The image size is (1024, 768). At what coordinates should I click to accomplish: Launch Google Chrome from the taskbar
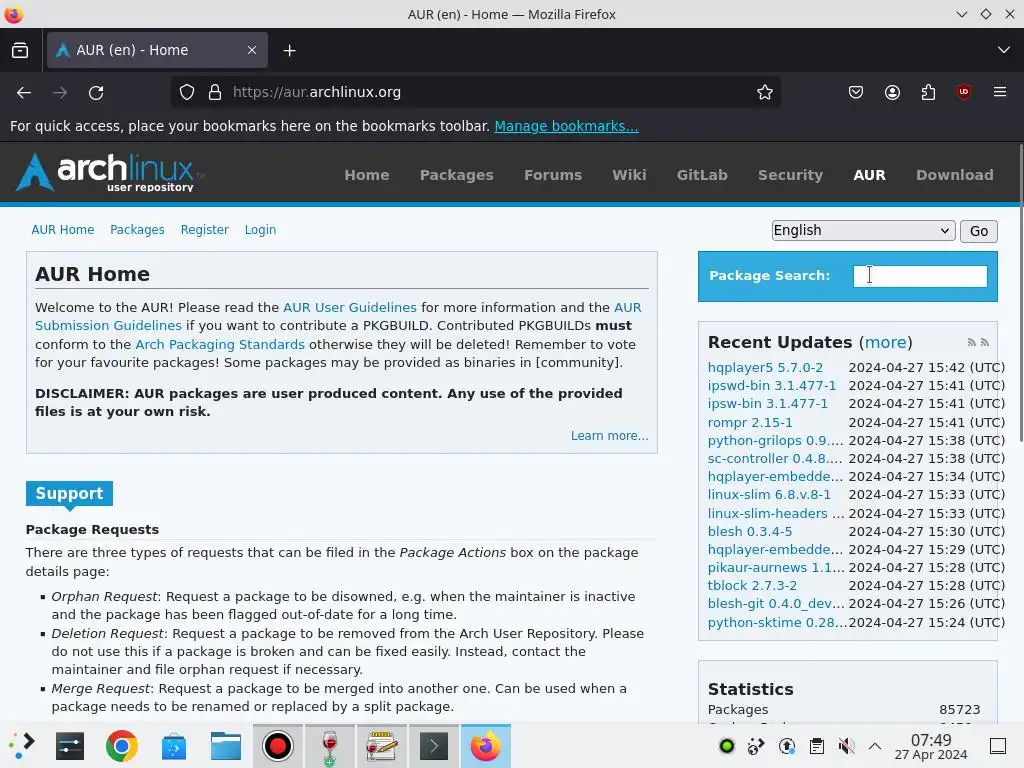[121, 746]
